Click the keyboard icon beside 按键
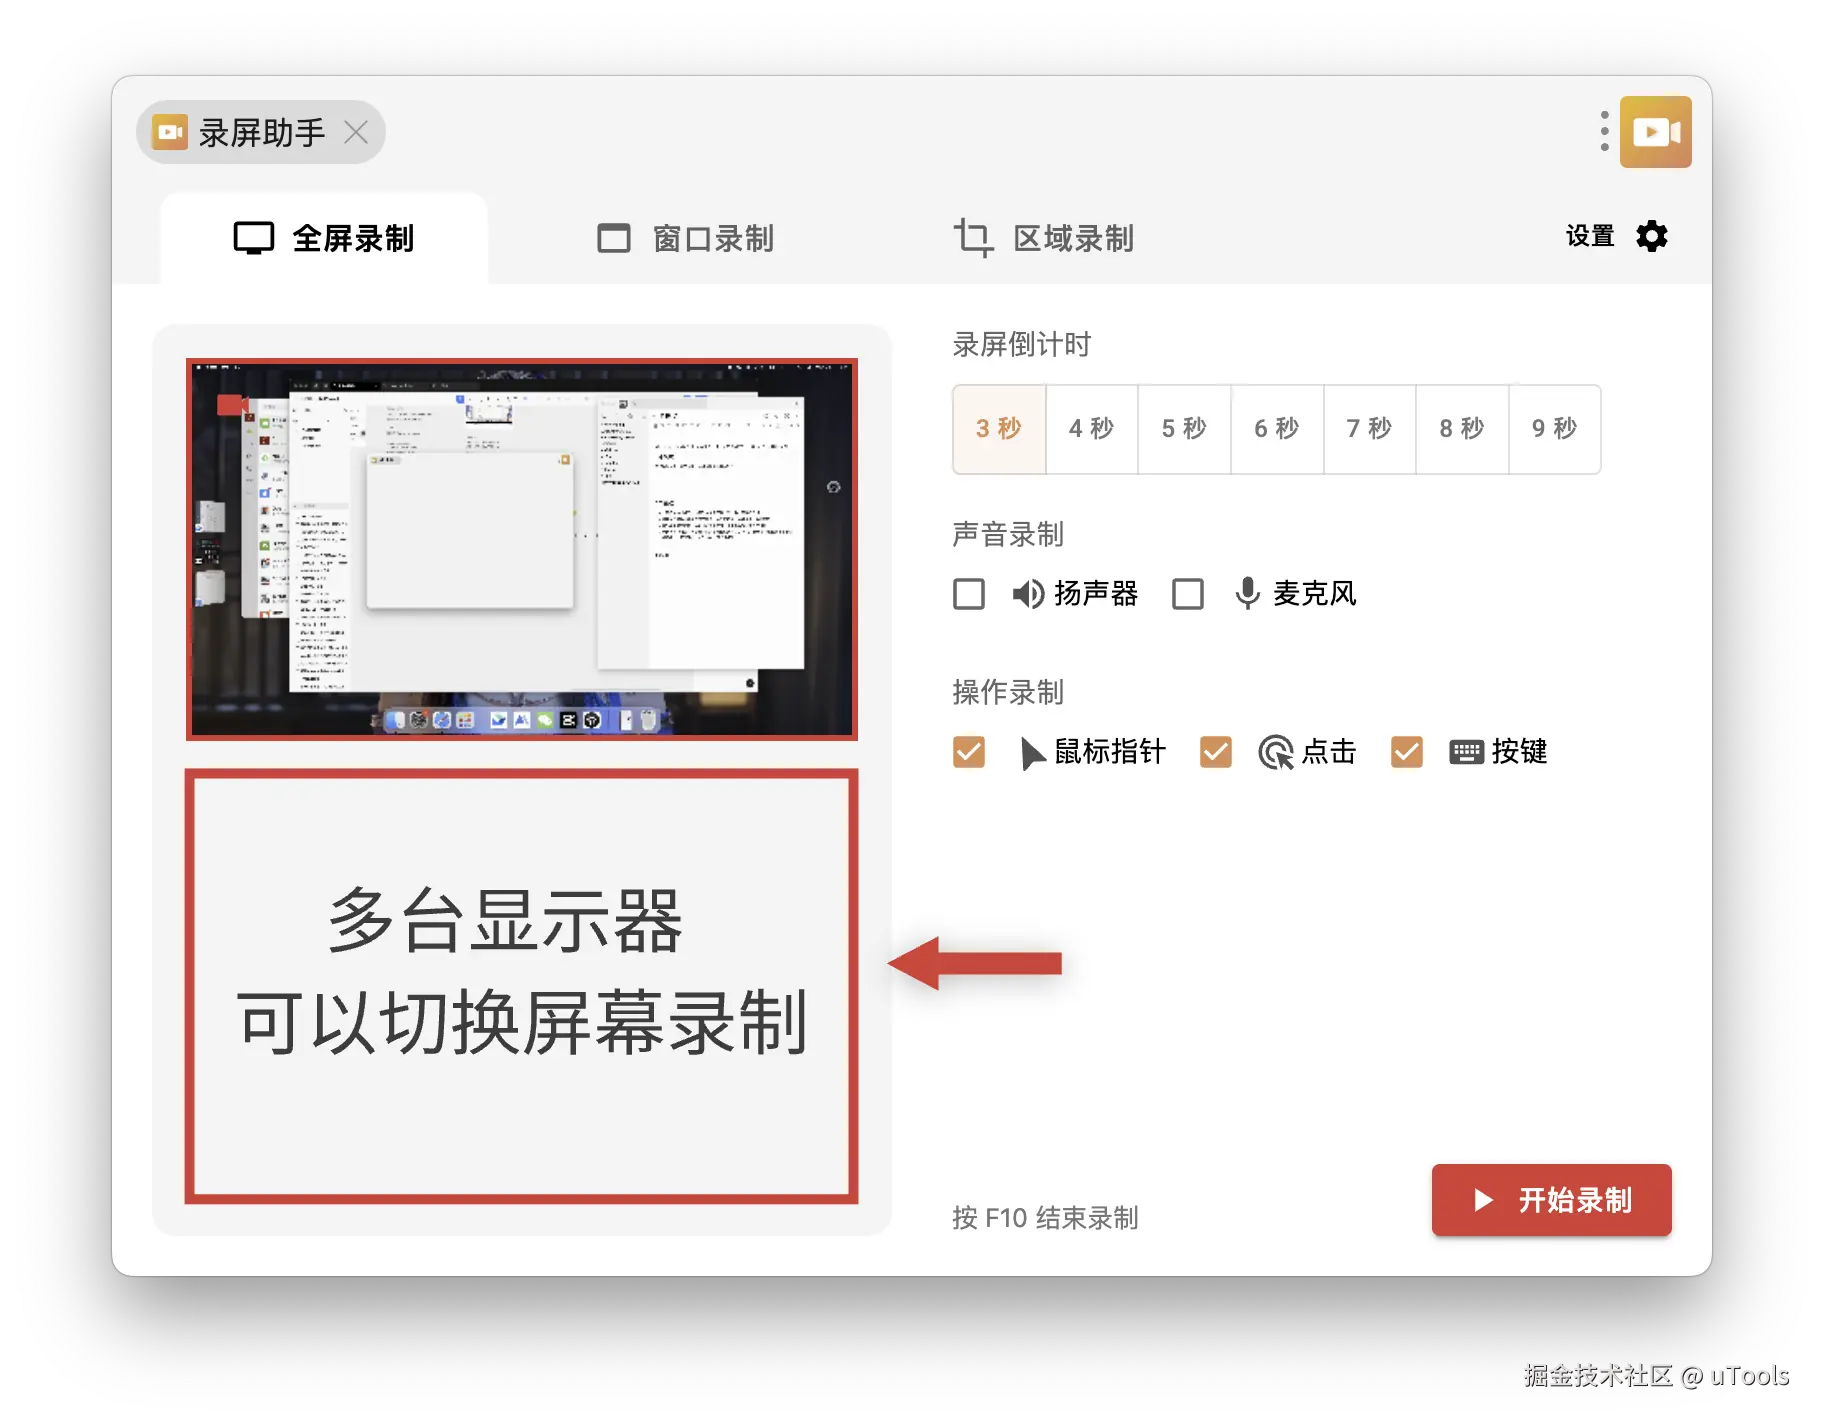This screenshot has height=1424, width=1824. coord(1465,752)
